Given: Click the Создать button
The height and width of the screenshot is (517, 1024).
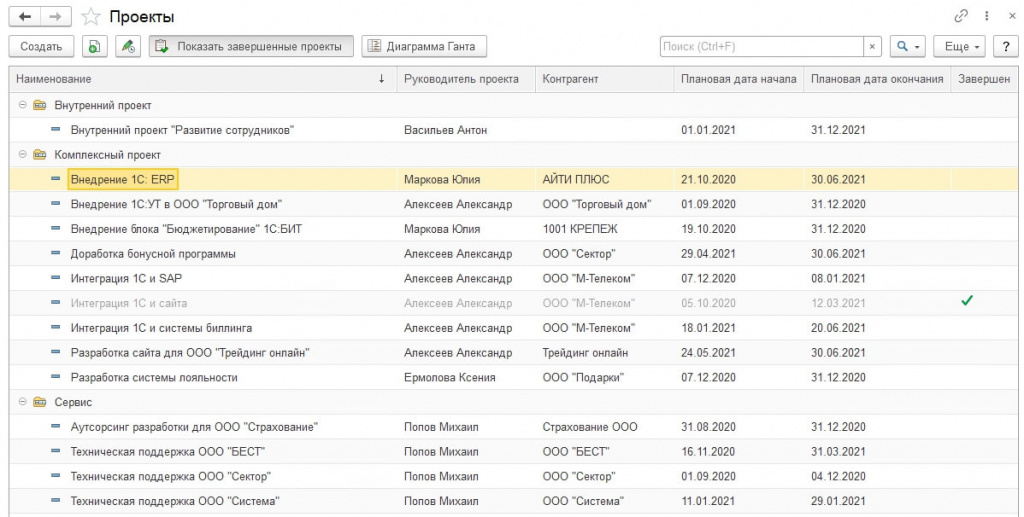Looking at the screenshot, I should point(41,46).
